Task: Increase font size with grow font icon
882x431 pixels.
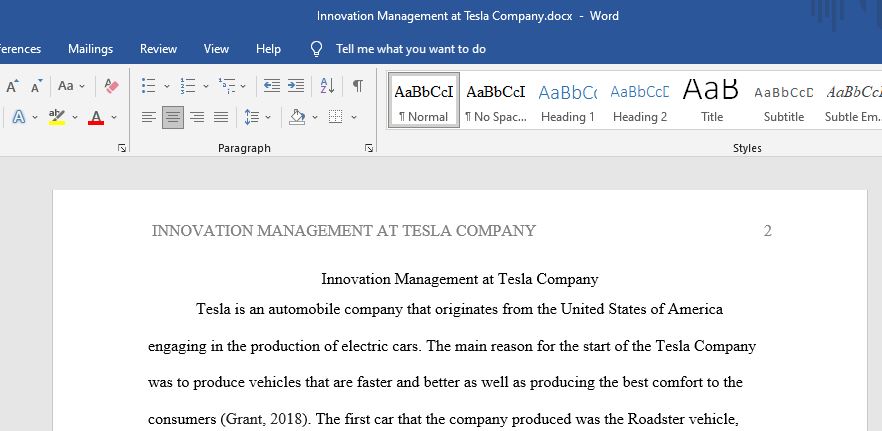Action: (x=12, y=86)
